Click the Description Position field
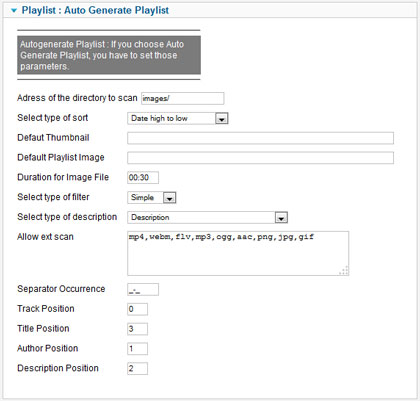The height and width of the screenshot is (401, 420). point(137,368)
